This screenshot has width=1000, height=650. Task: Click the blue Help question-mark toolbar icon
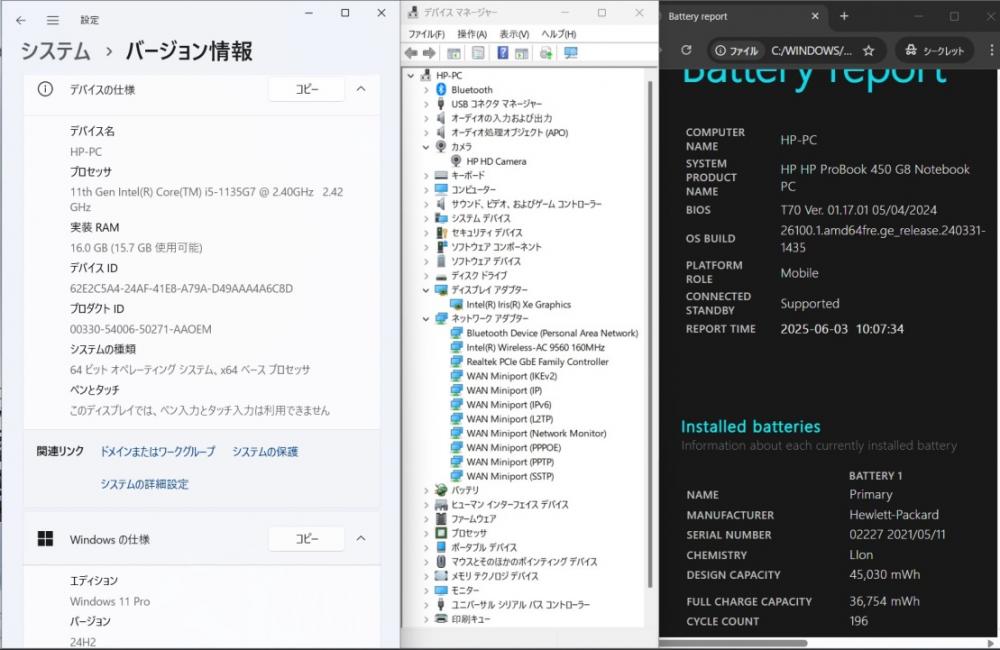click(503, 53)
